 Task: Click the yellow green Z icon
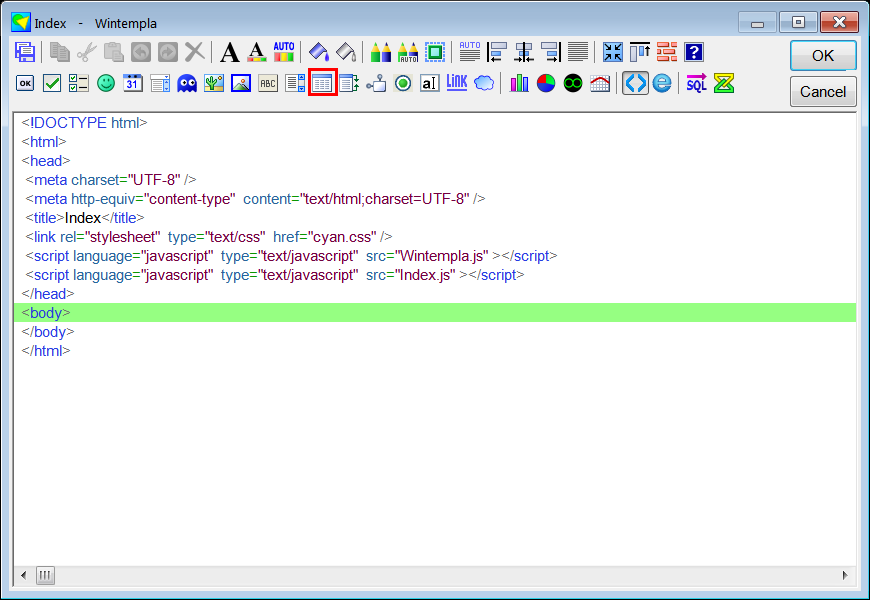coord(724,84)
